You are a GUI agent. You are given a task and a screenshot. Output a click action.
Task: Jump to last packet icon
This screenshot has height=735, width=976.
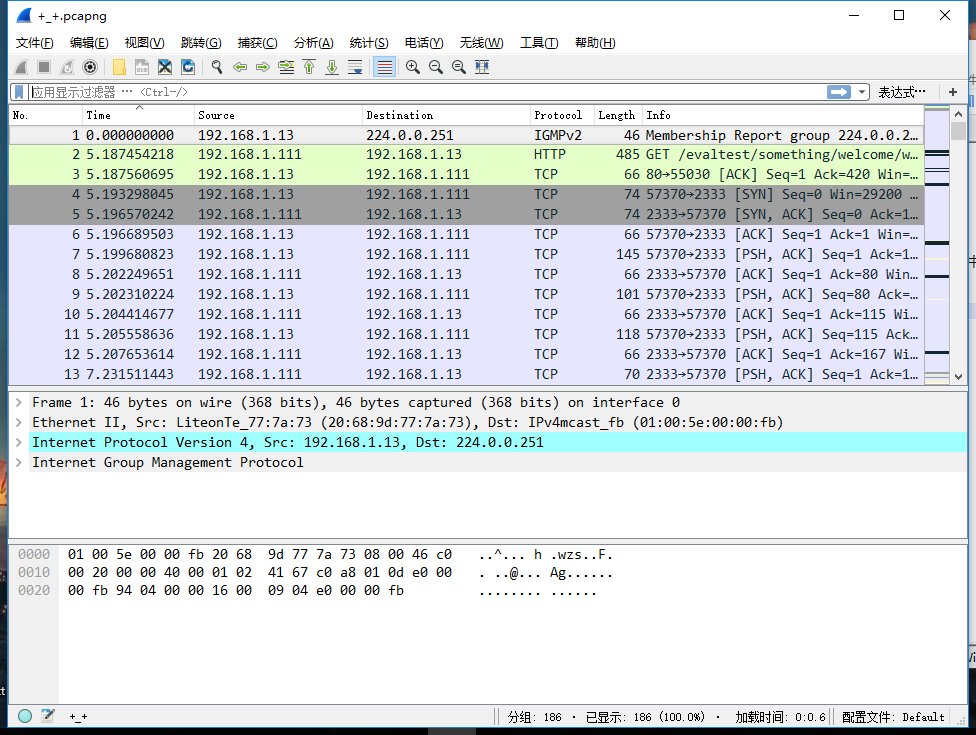(332, 67)
